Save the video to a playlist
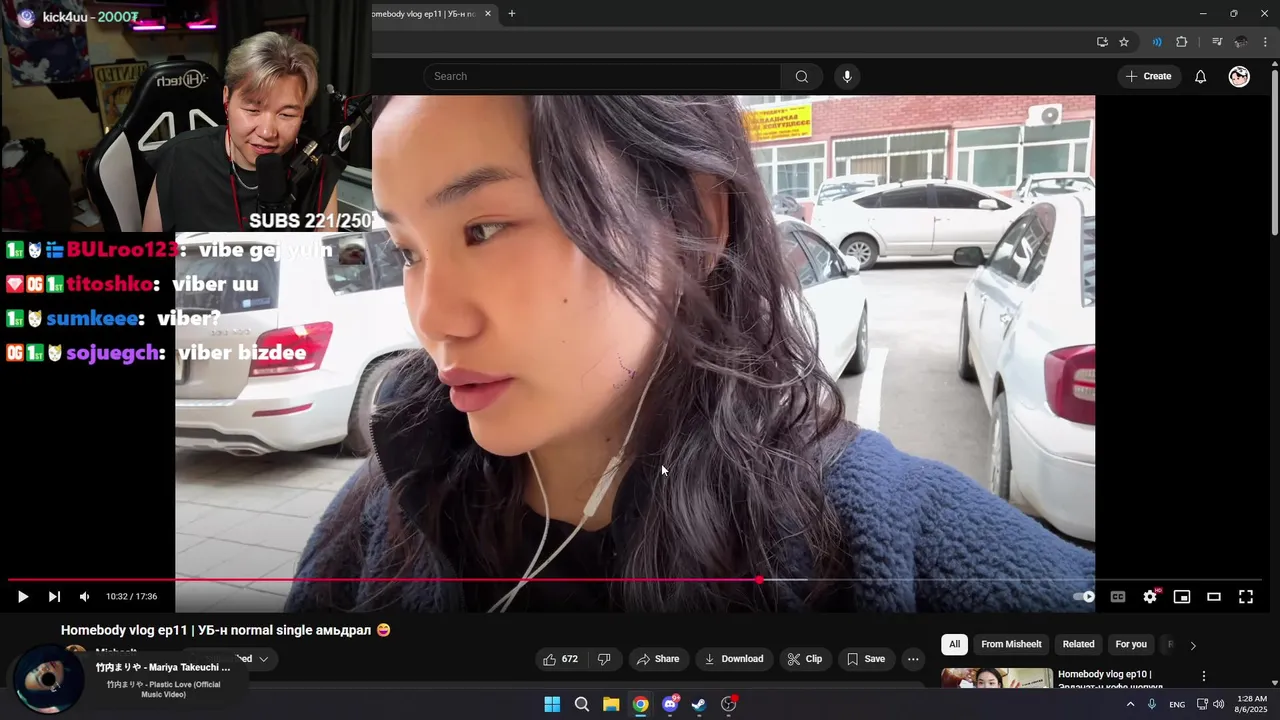The image size is (1280, 720). point(866,659)
